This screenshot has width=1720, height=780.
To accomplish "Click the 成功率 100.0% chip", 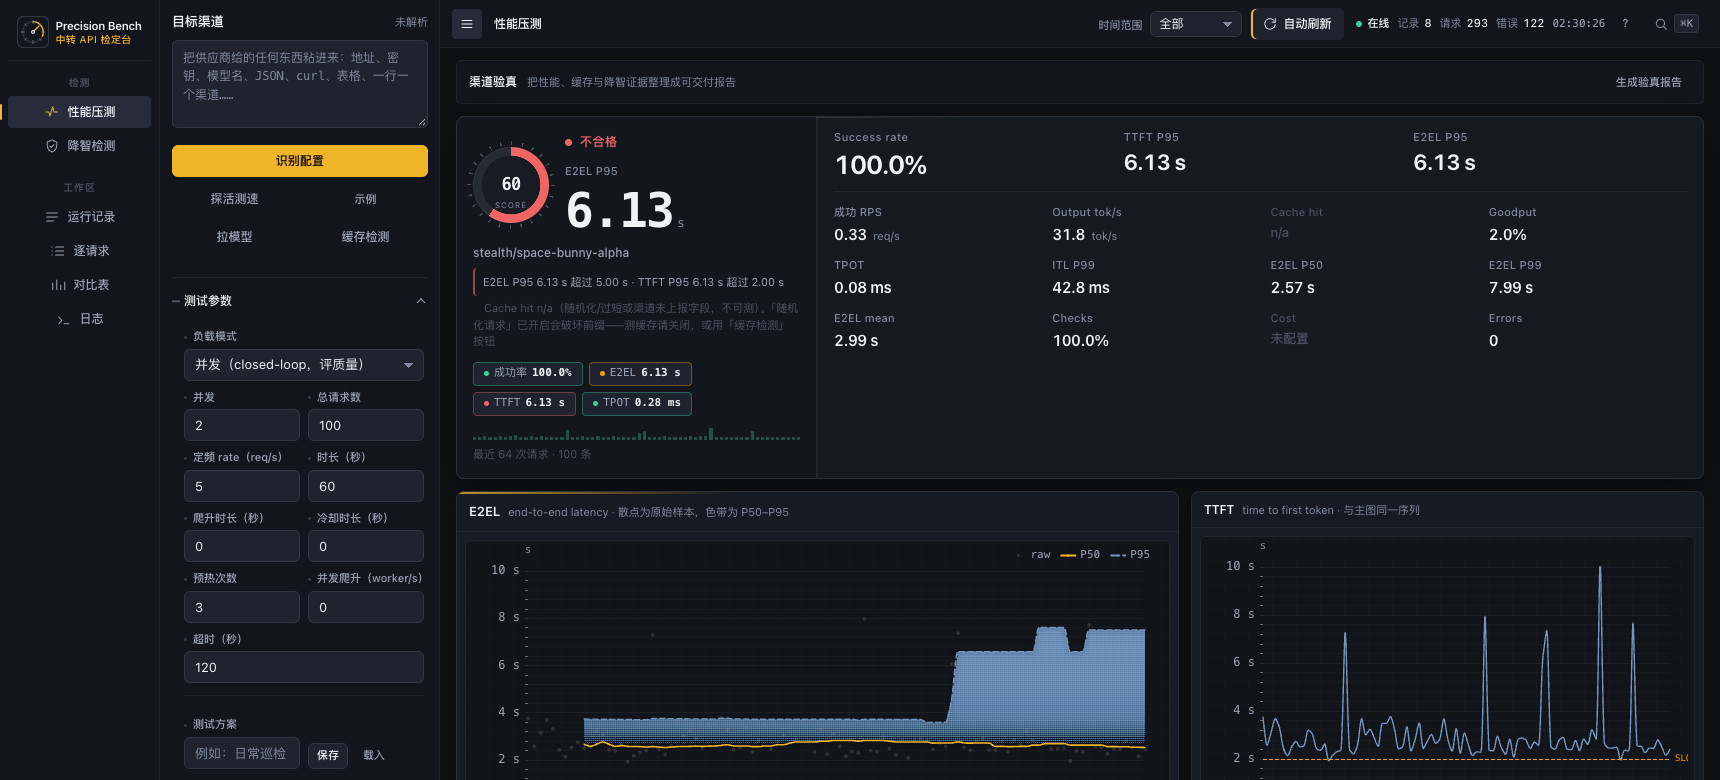I will click(x=527, y=373).
